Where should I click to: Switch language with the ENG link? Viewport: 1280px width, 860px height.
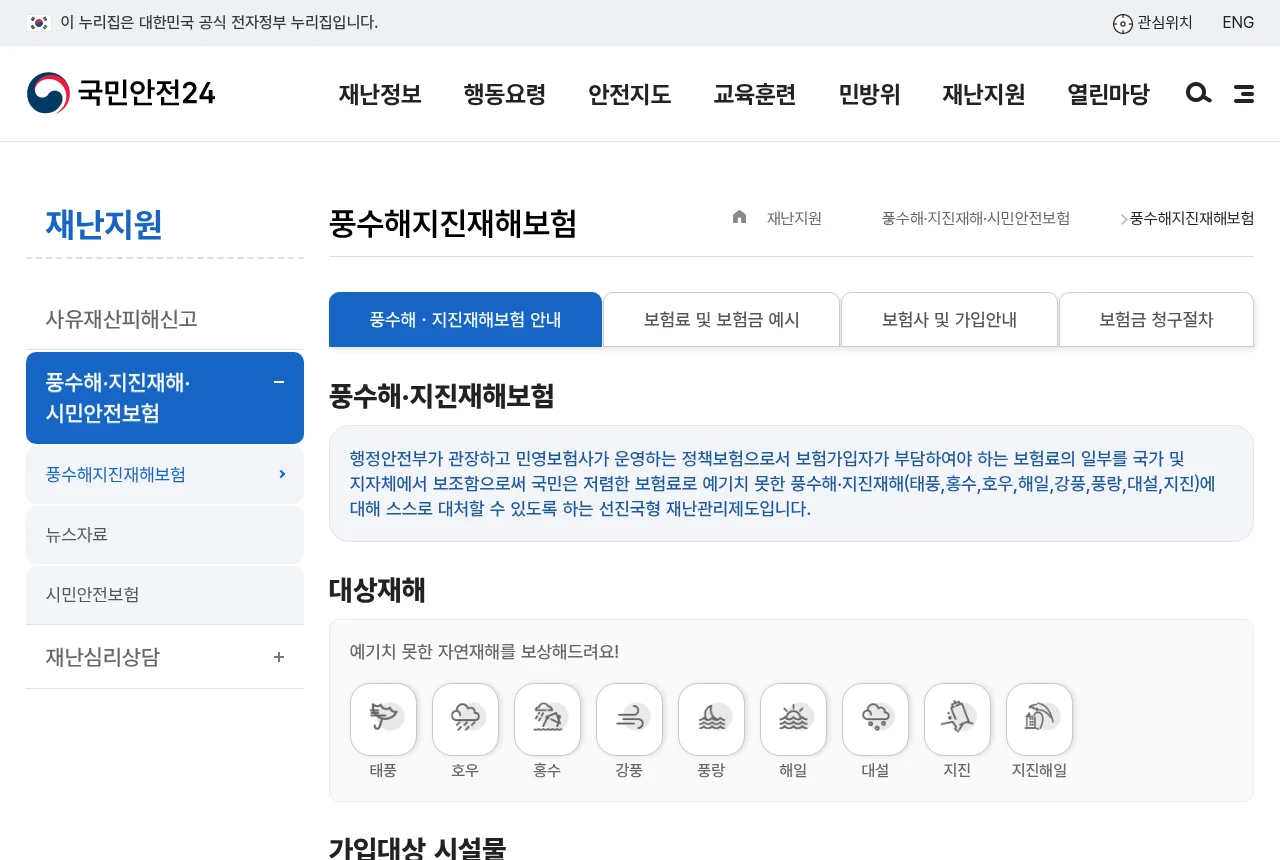[1238, 22]
